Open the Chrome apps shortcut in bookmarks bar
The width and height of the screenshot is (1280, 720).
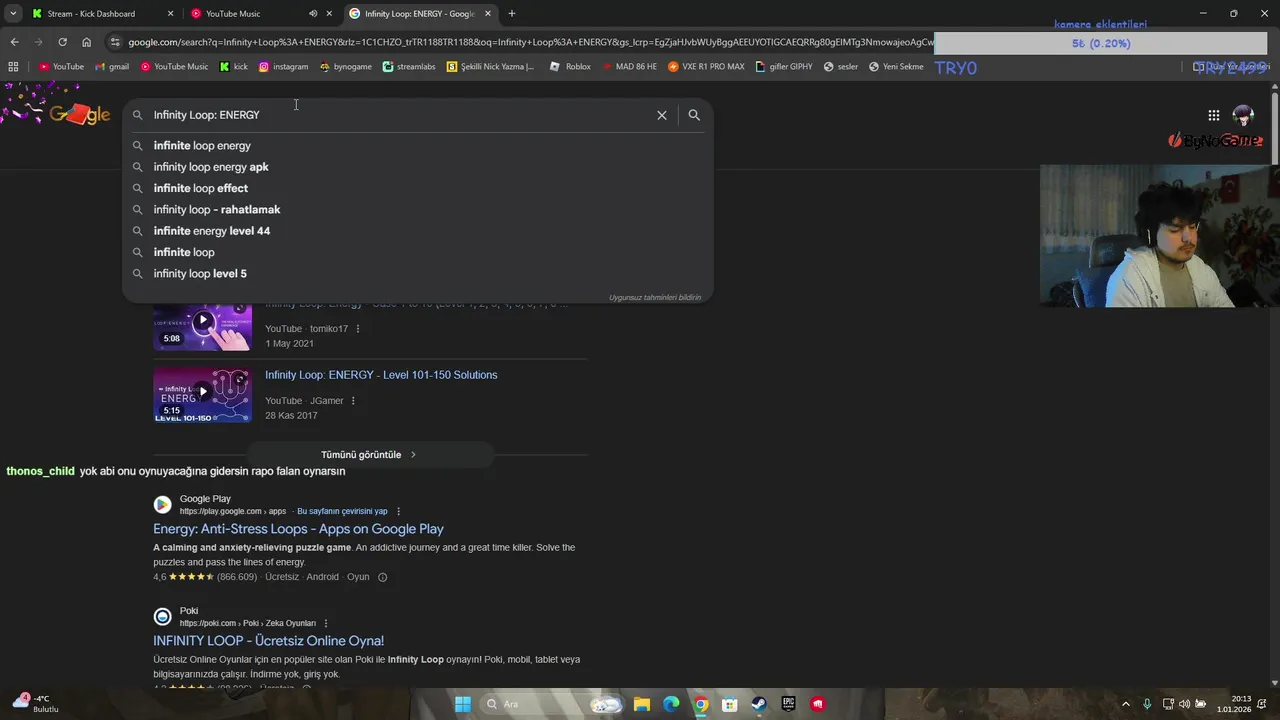[x=13, y=67]
